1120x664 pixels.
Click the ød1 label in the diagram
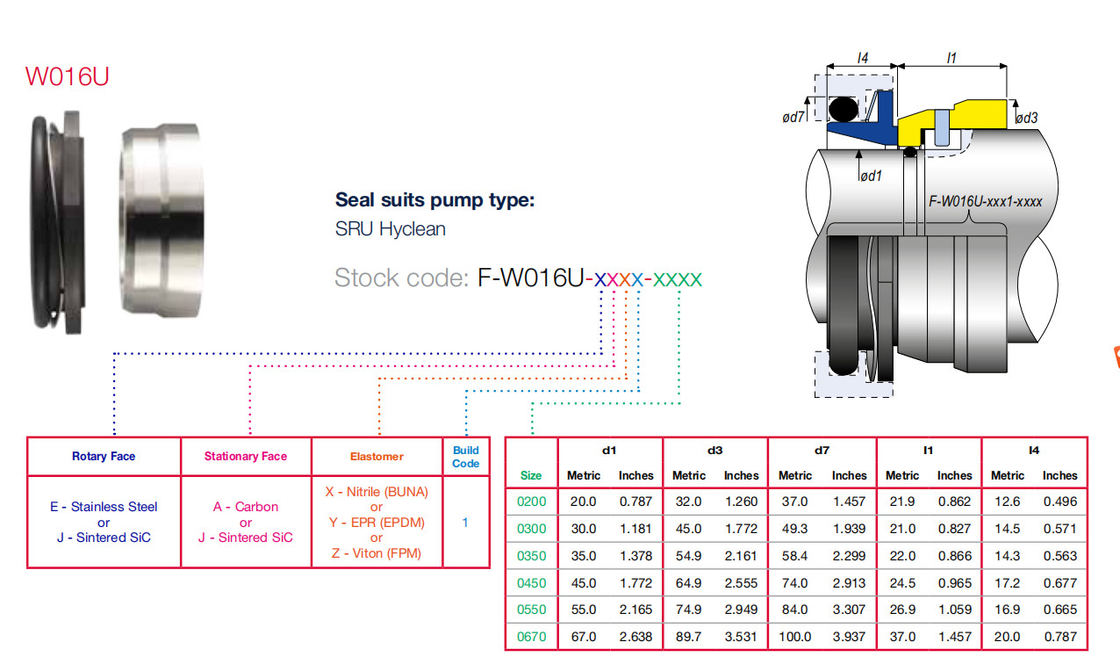point(871,176)
